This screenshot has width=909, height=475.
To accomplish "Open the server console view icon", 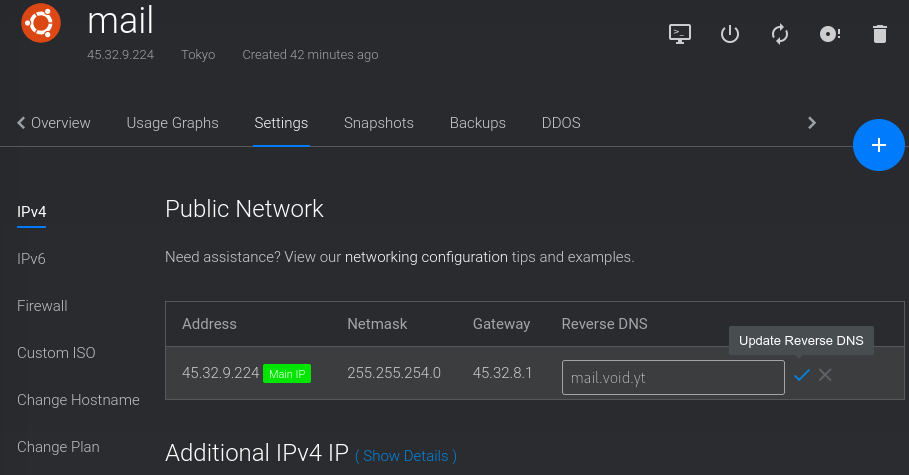I will click(x=679, y=34).
